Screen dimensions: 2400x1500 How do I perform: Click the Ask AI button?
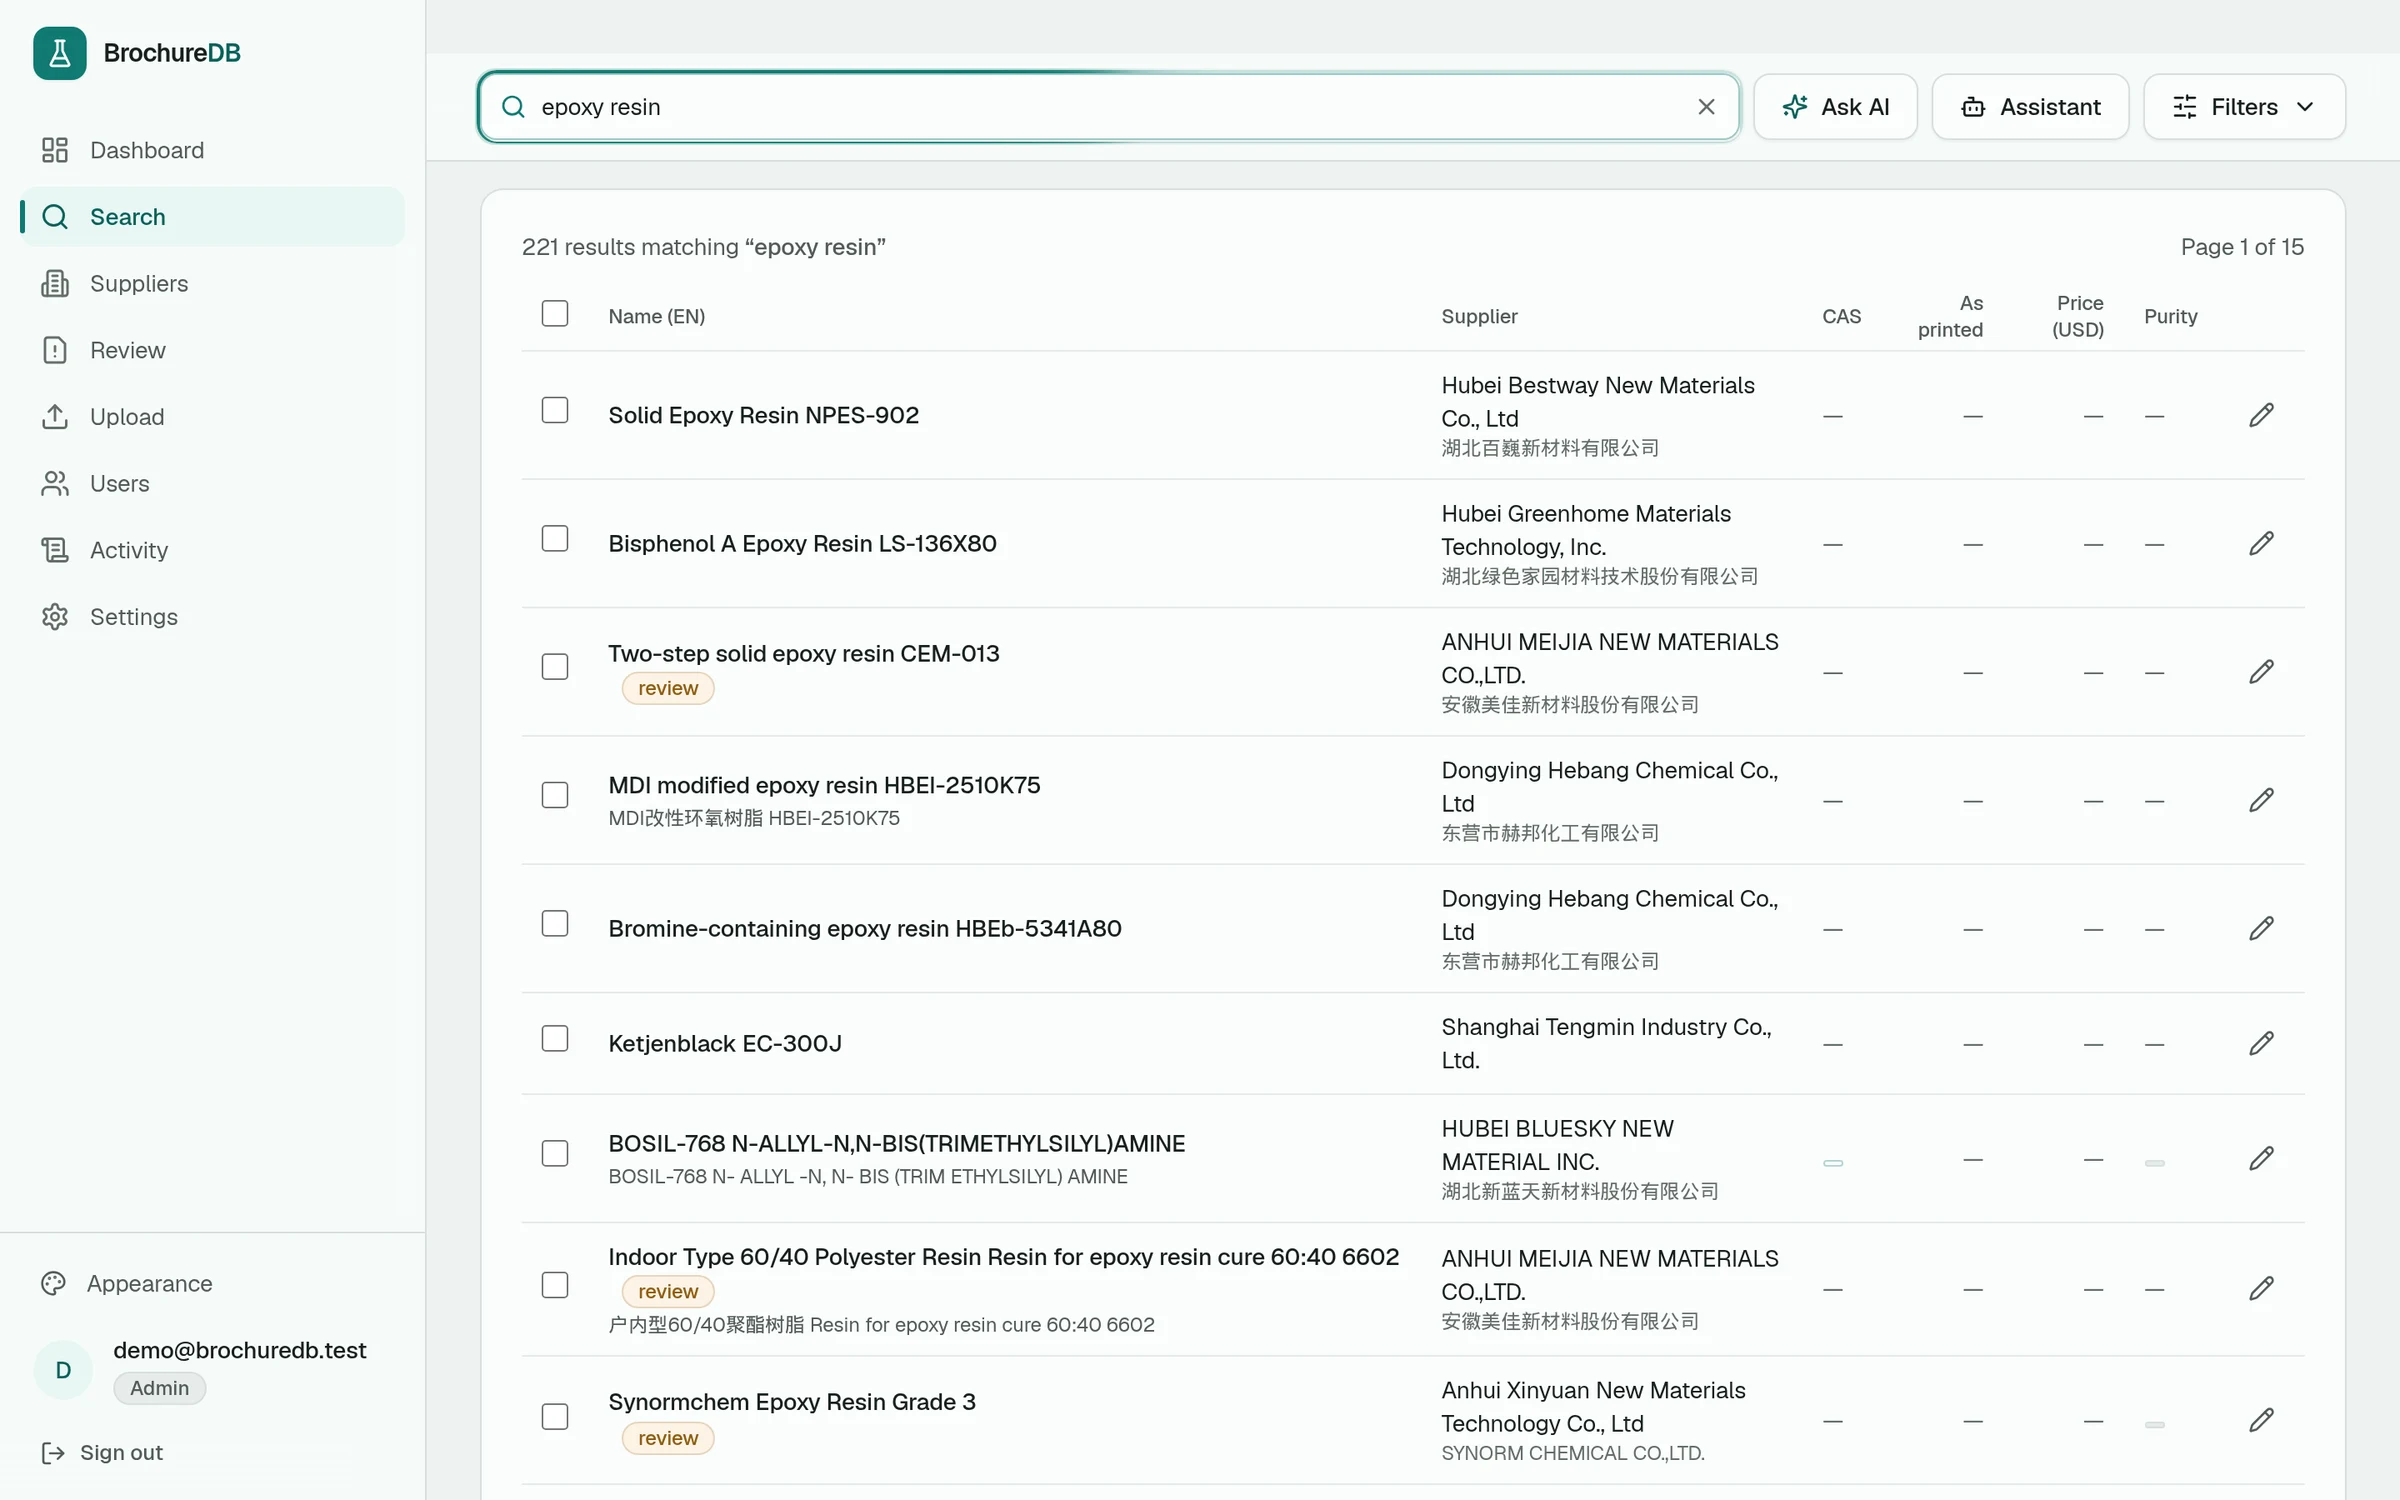pos(1835,107)
